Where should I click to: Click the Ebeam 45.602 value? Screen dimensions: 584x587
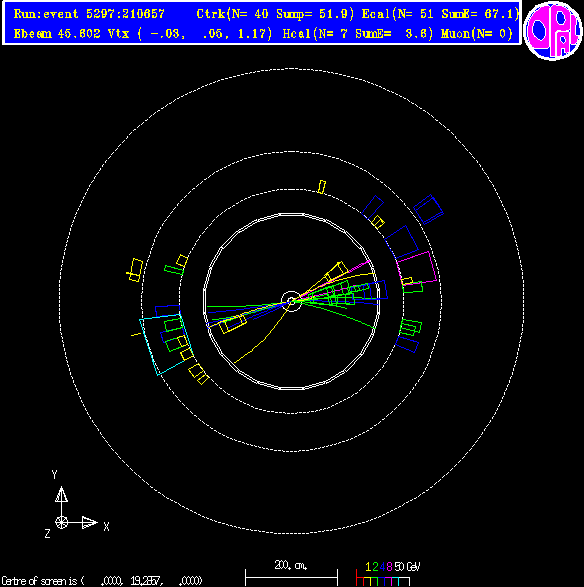[57, 34]
